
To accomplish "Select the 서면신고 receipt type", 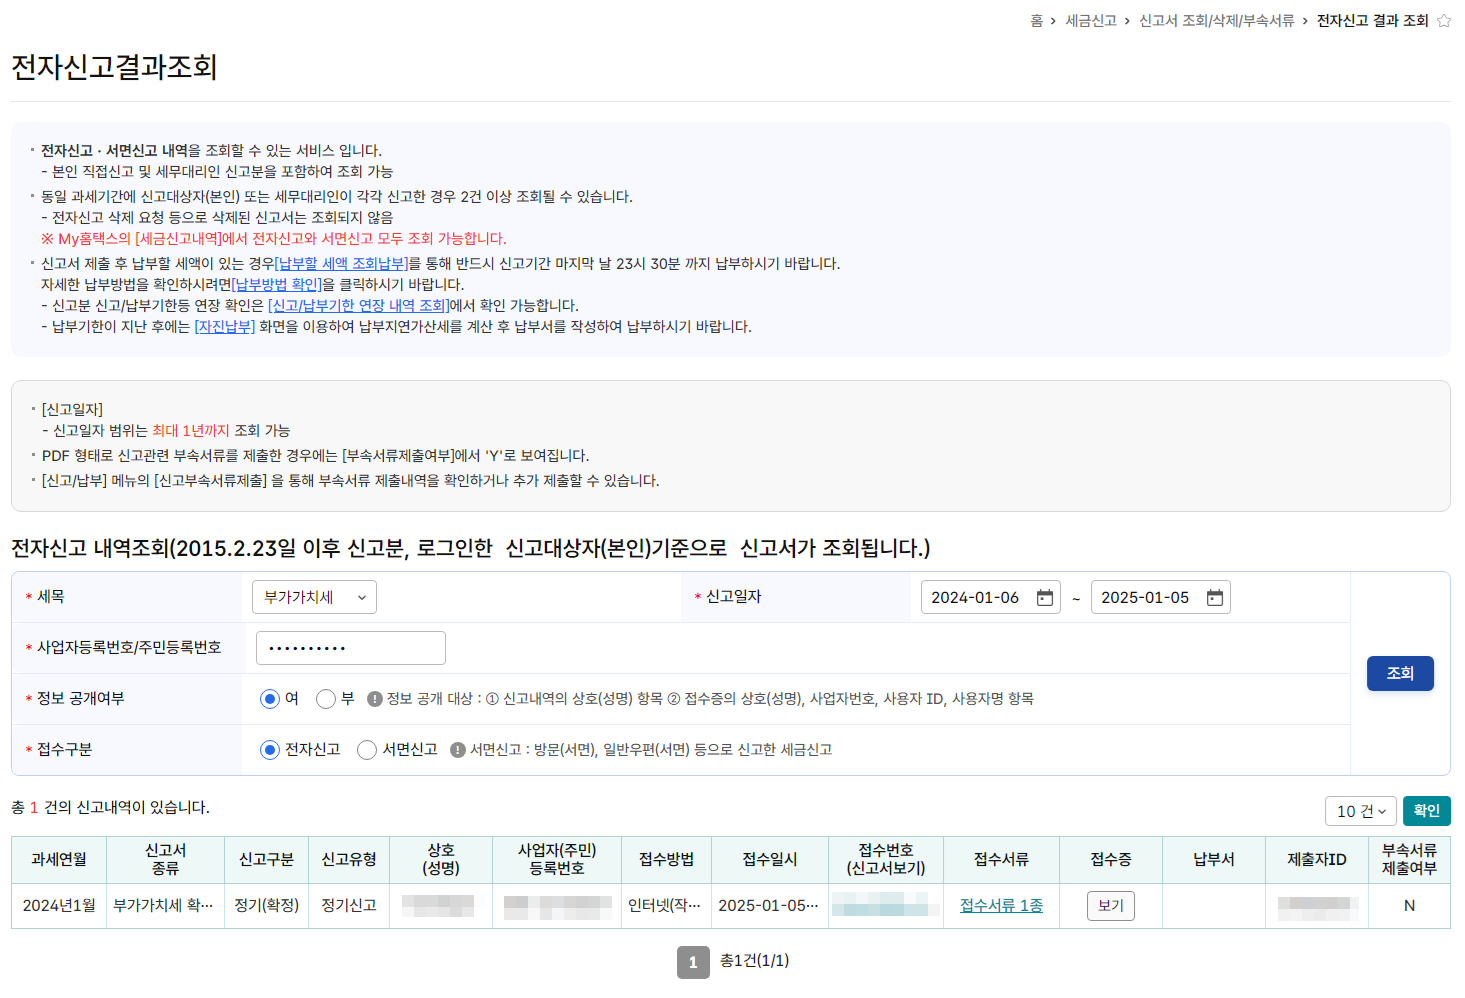I will tap(367, 749).
